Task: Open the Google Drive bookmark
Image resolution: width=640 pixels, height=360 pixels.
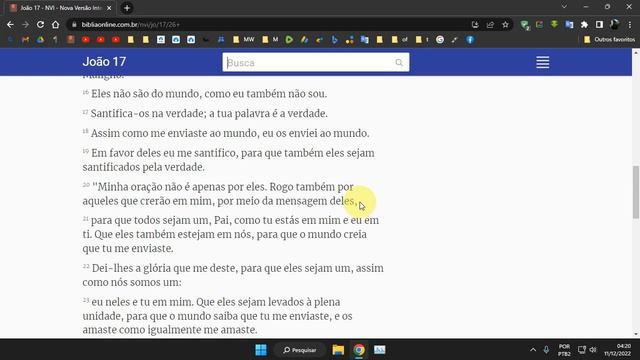Action: [40, 40]
